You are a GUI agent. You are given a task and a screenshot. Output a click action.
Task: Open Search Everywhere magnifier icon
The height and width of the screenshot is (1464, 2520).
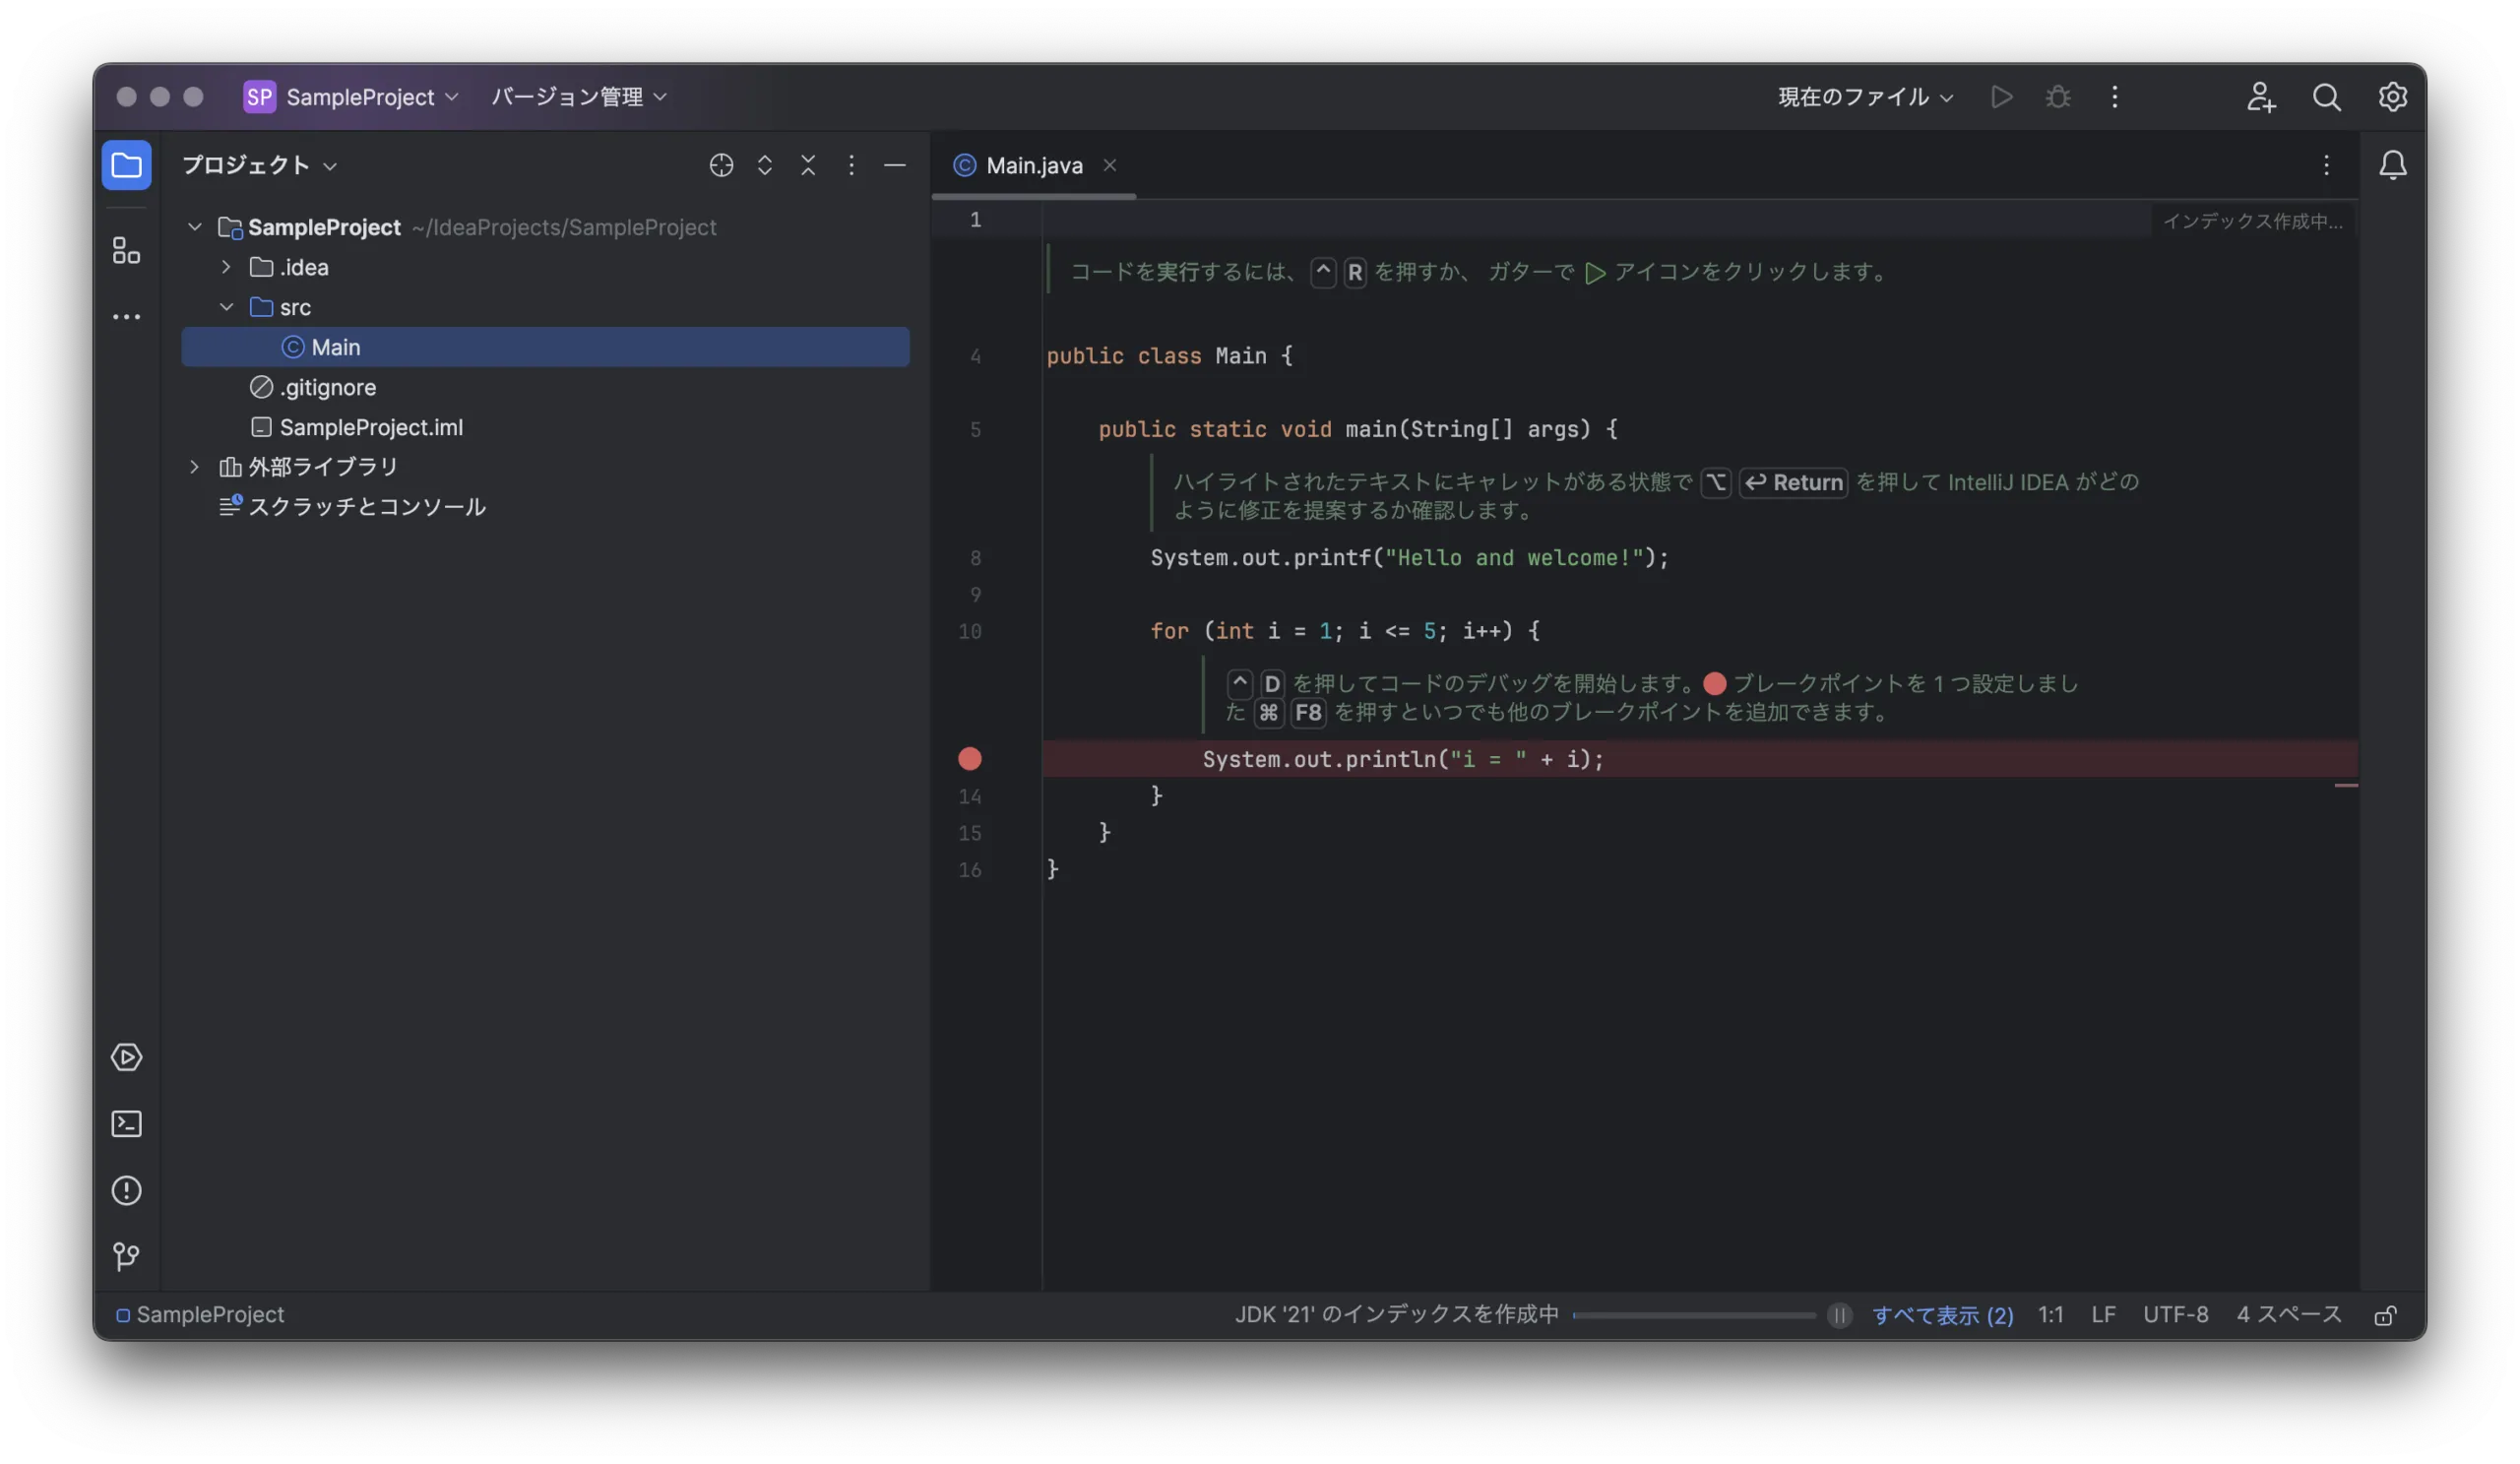pos(2327,97)
